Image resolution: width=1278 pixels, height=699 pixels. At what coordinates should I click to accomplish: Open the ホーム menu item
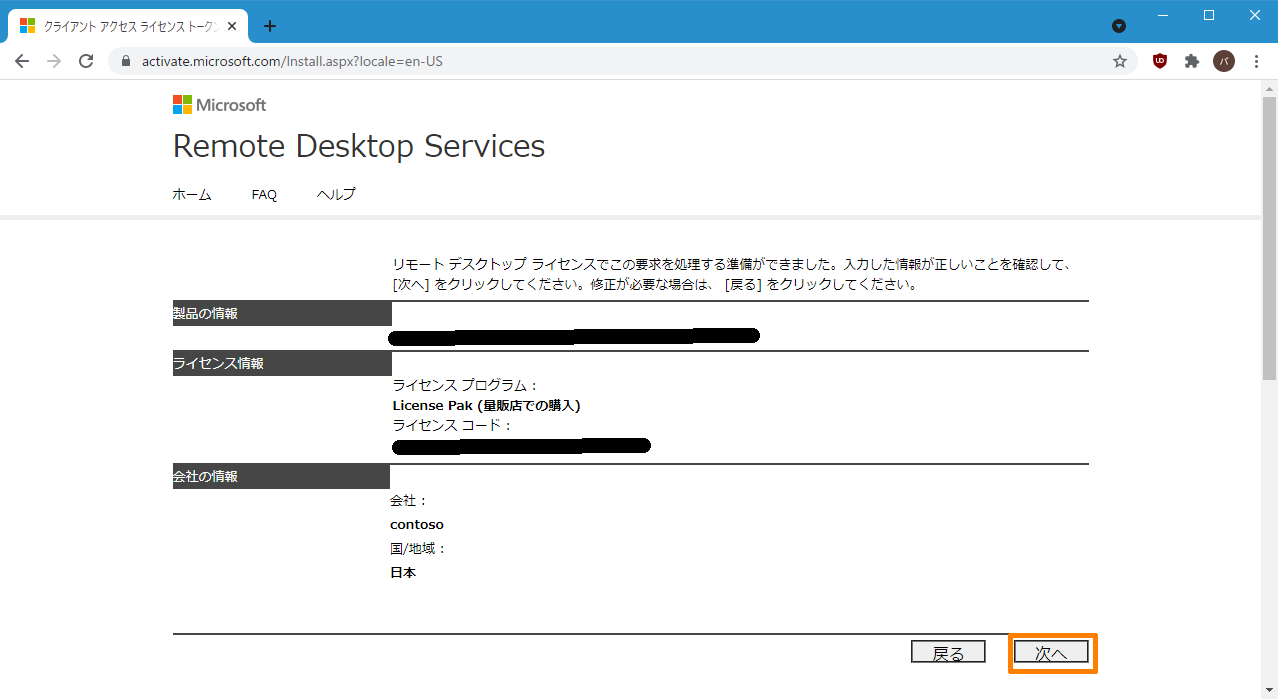tap(192, 195)
